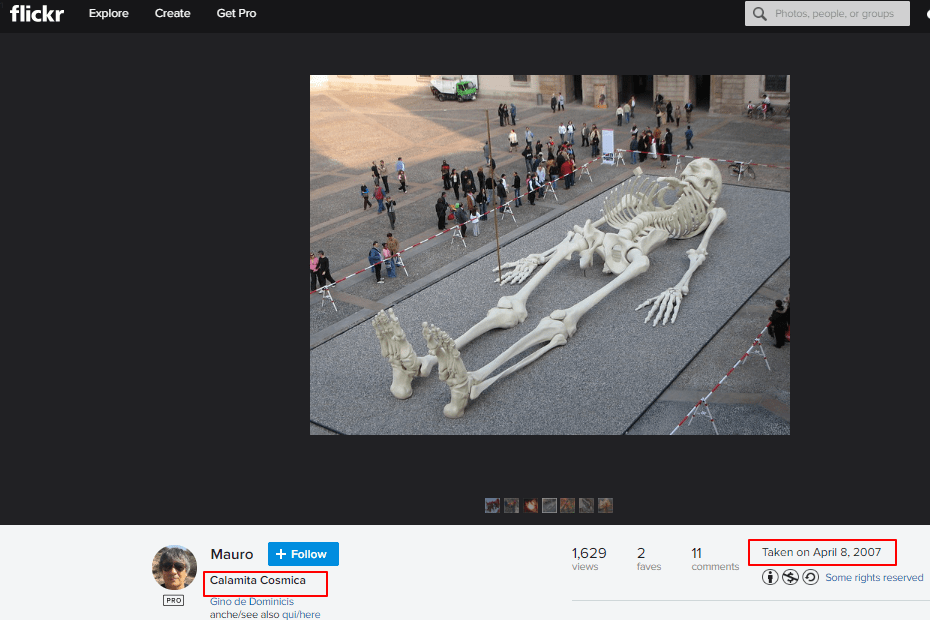Click the 'here' link in description
This screenshot has height=620, width=930.
pos(310,614)
